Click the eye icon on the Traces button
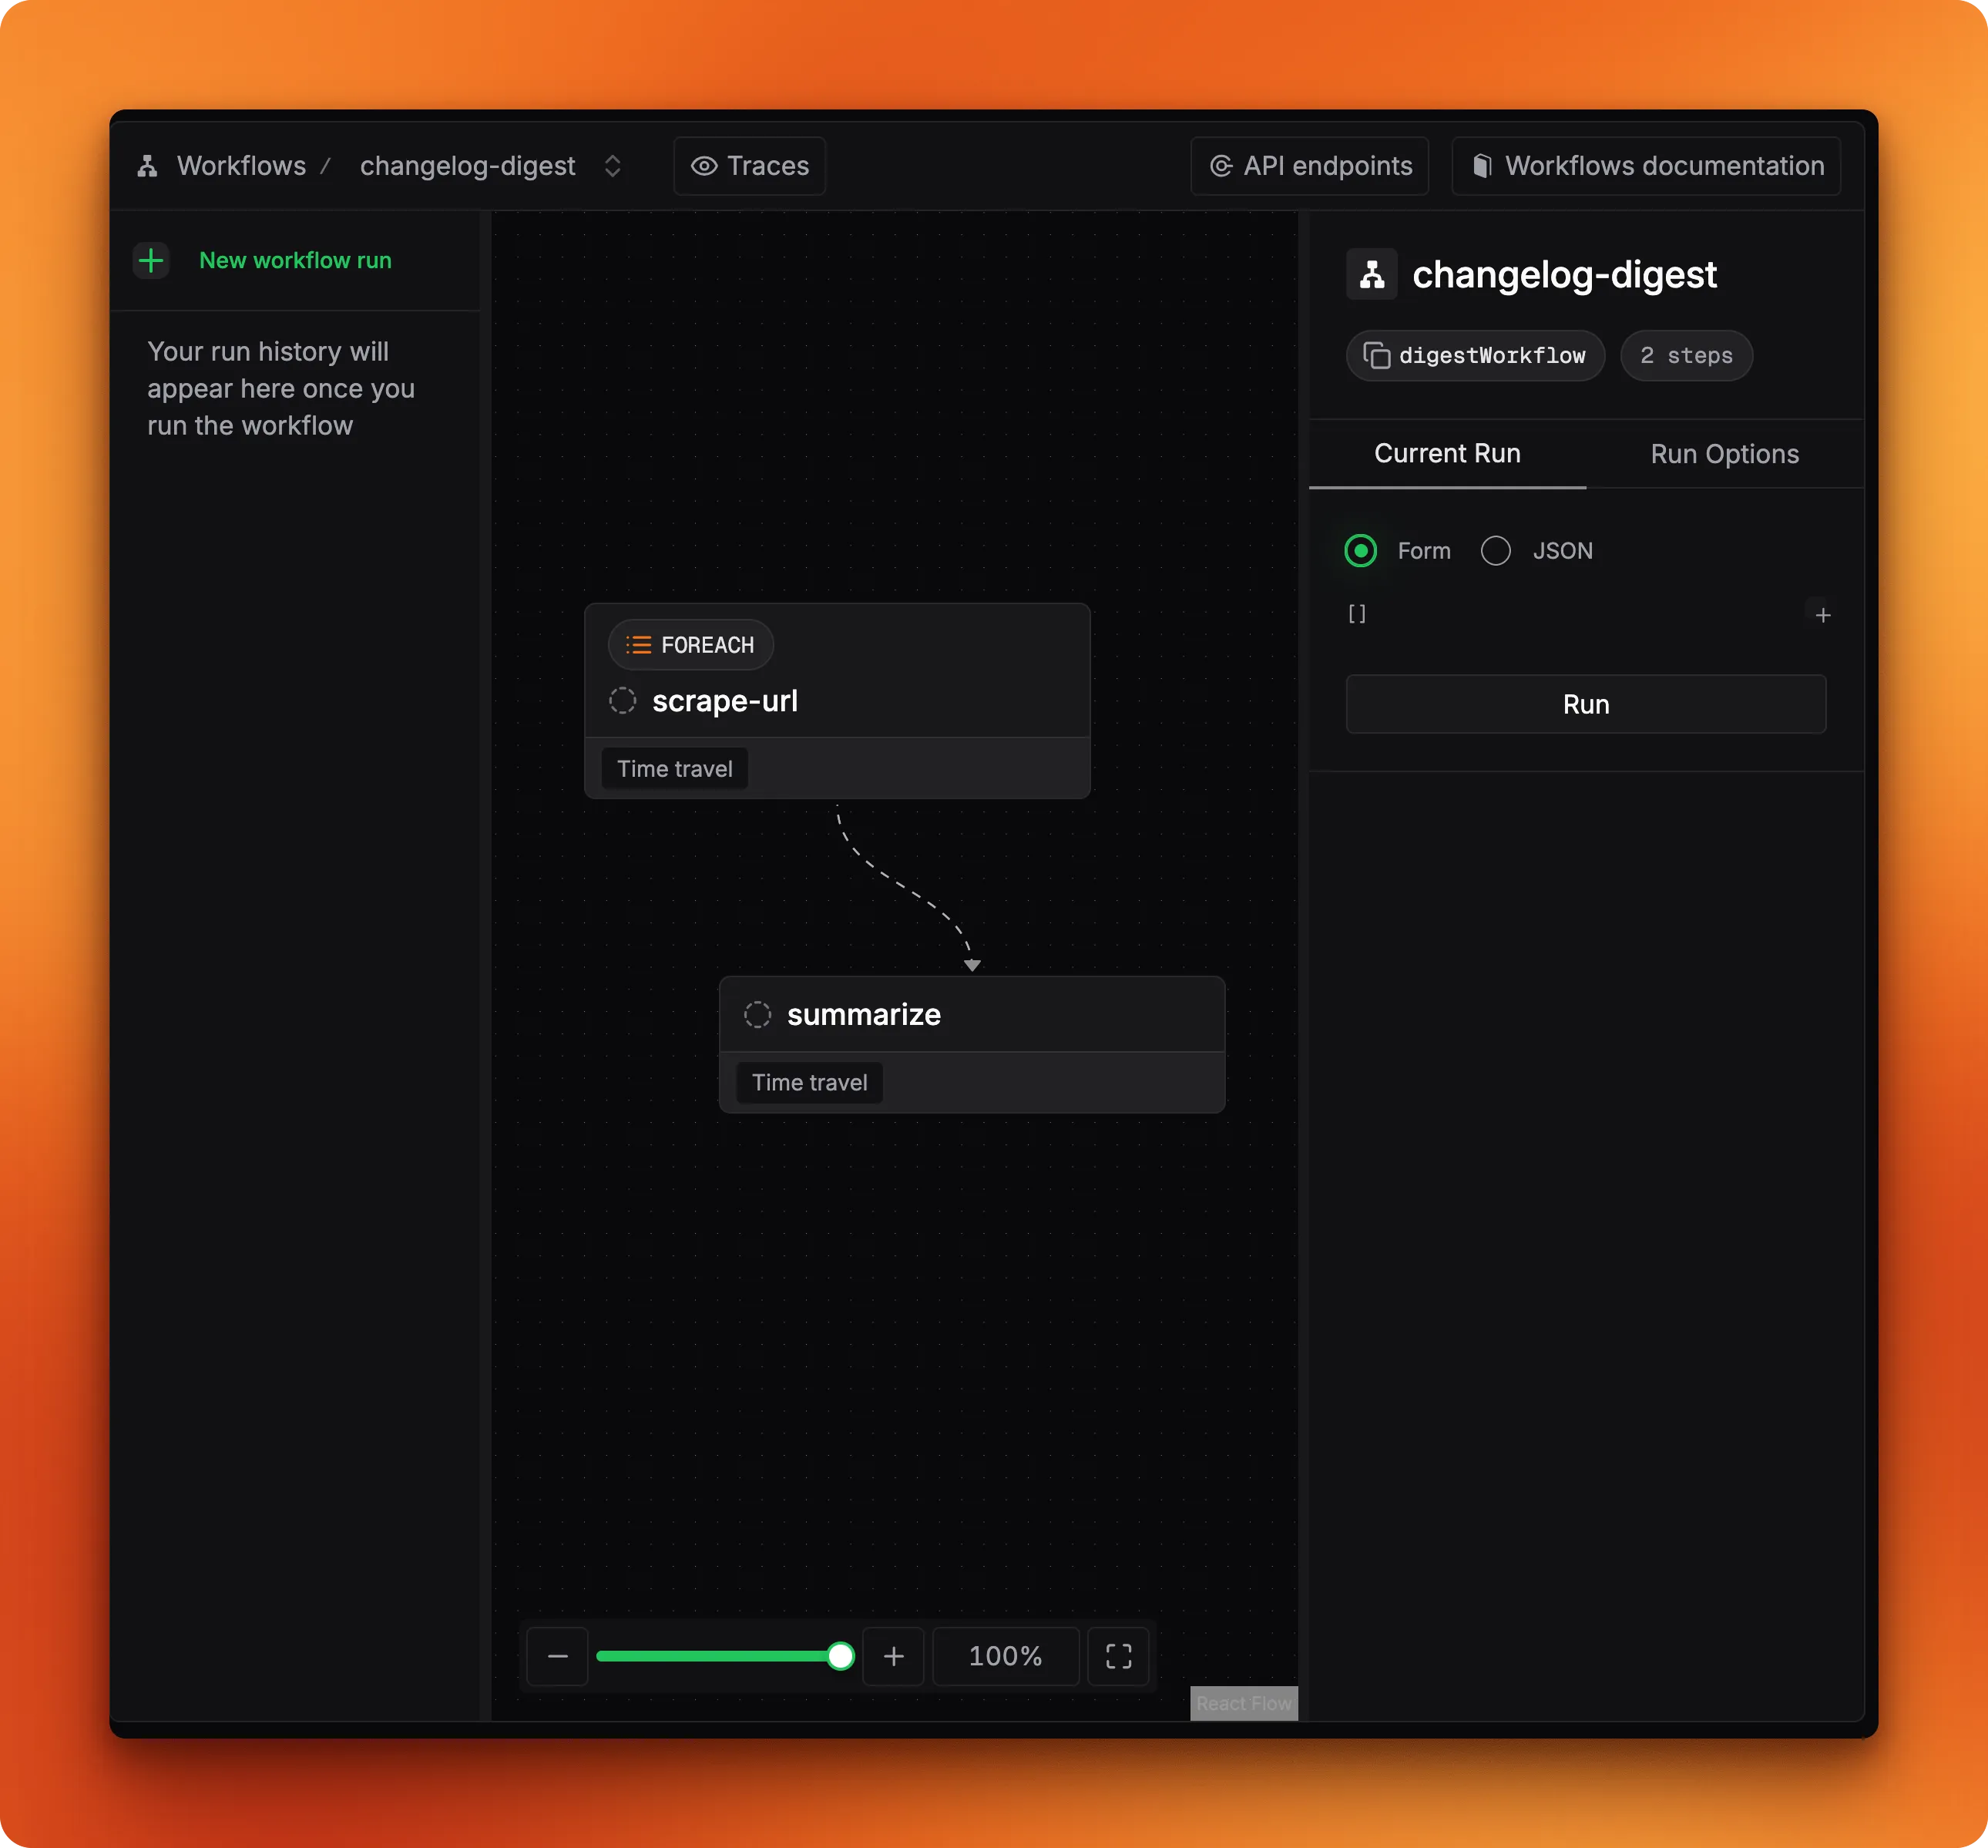The height and width of the screenshot is (1848, 1988). (705, 166)
